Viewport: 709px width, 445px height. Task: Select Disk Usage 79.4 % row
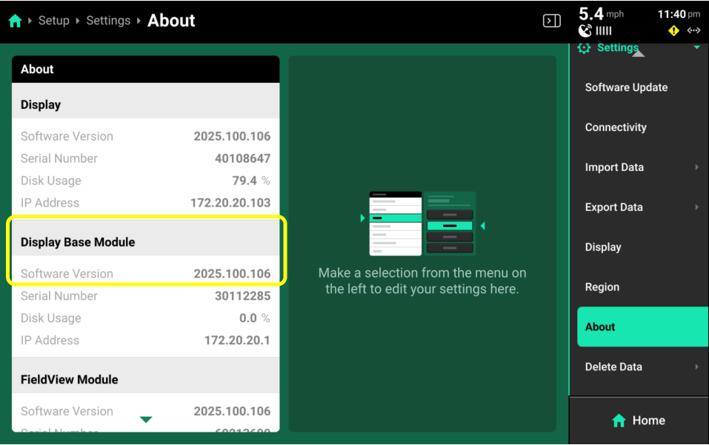click(146, 180)
